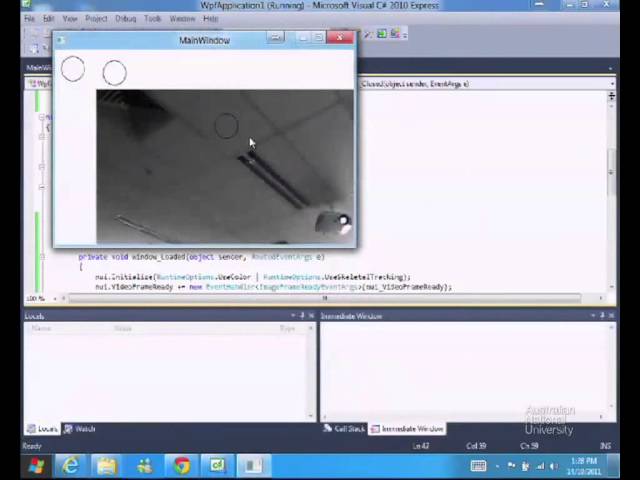Image resolution: width=640 pixels, height=480 pixels.
Task: Open Google Chrome from the taskbar
Action: pos(182,466)
